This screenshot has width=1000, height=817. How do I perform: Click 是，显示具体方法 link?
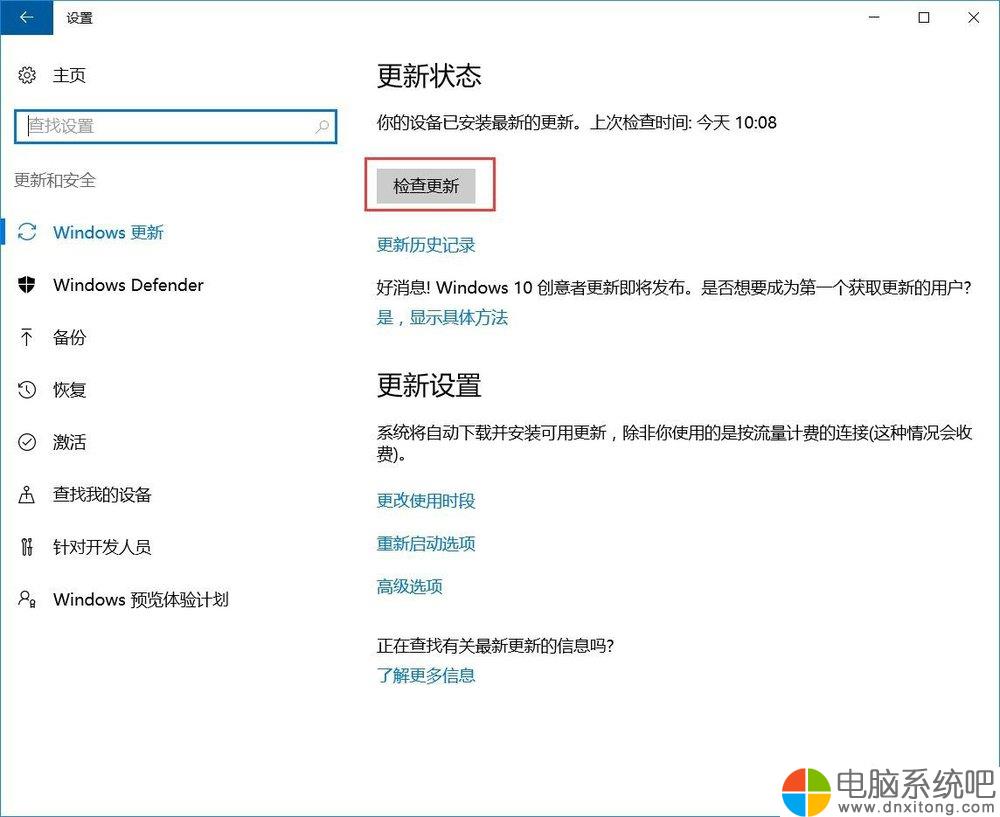(x=442, y=317)
